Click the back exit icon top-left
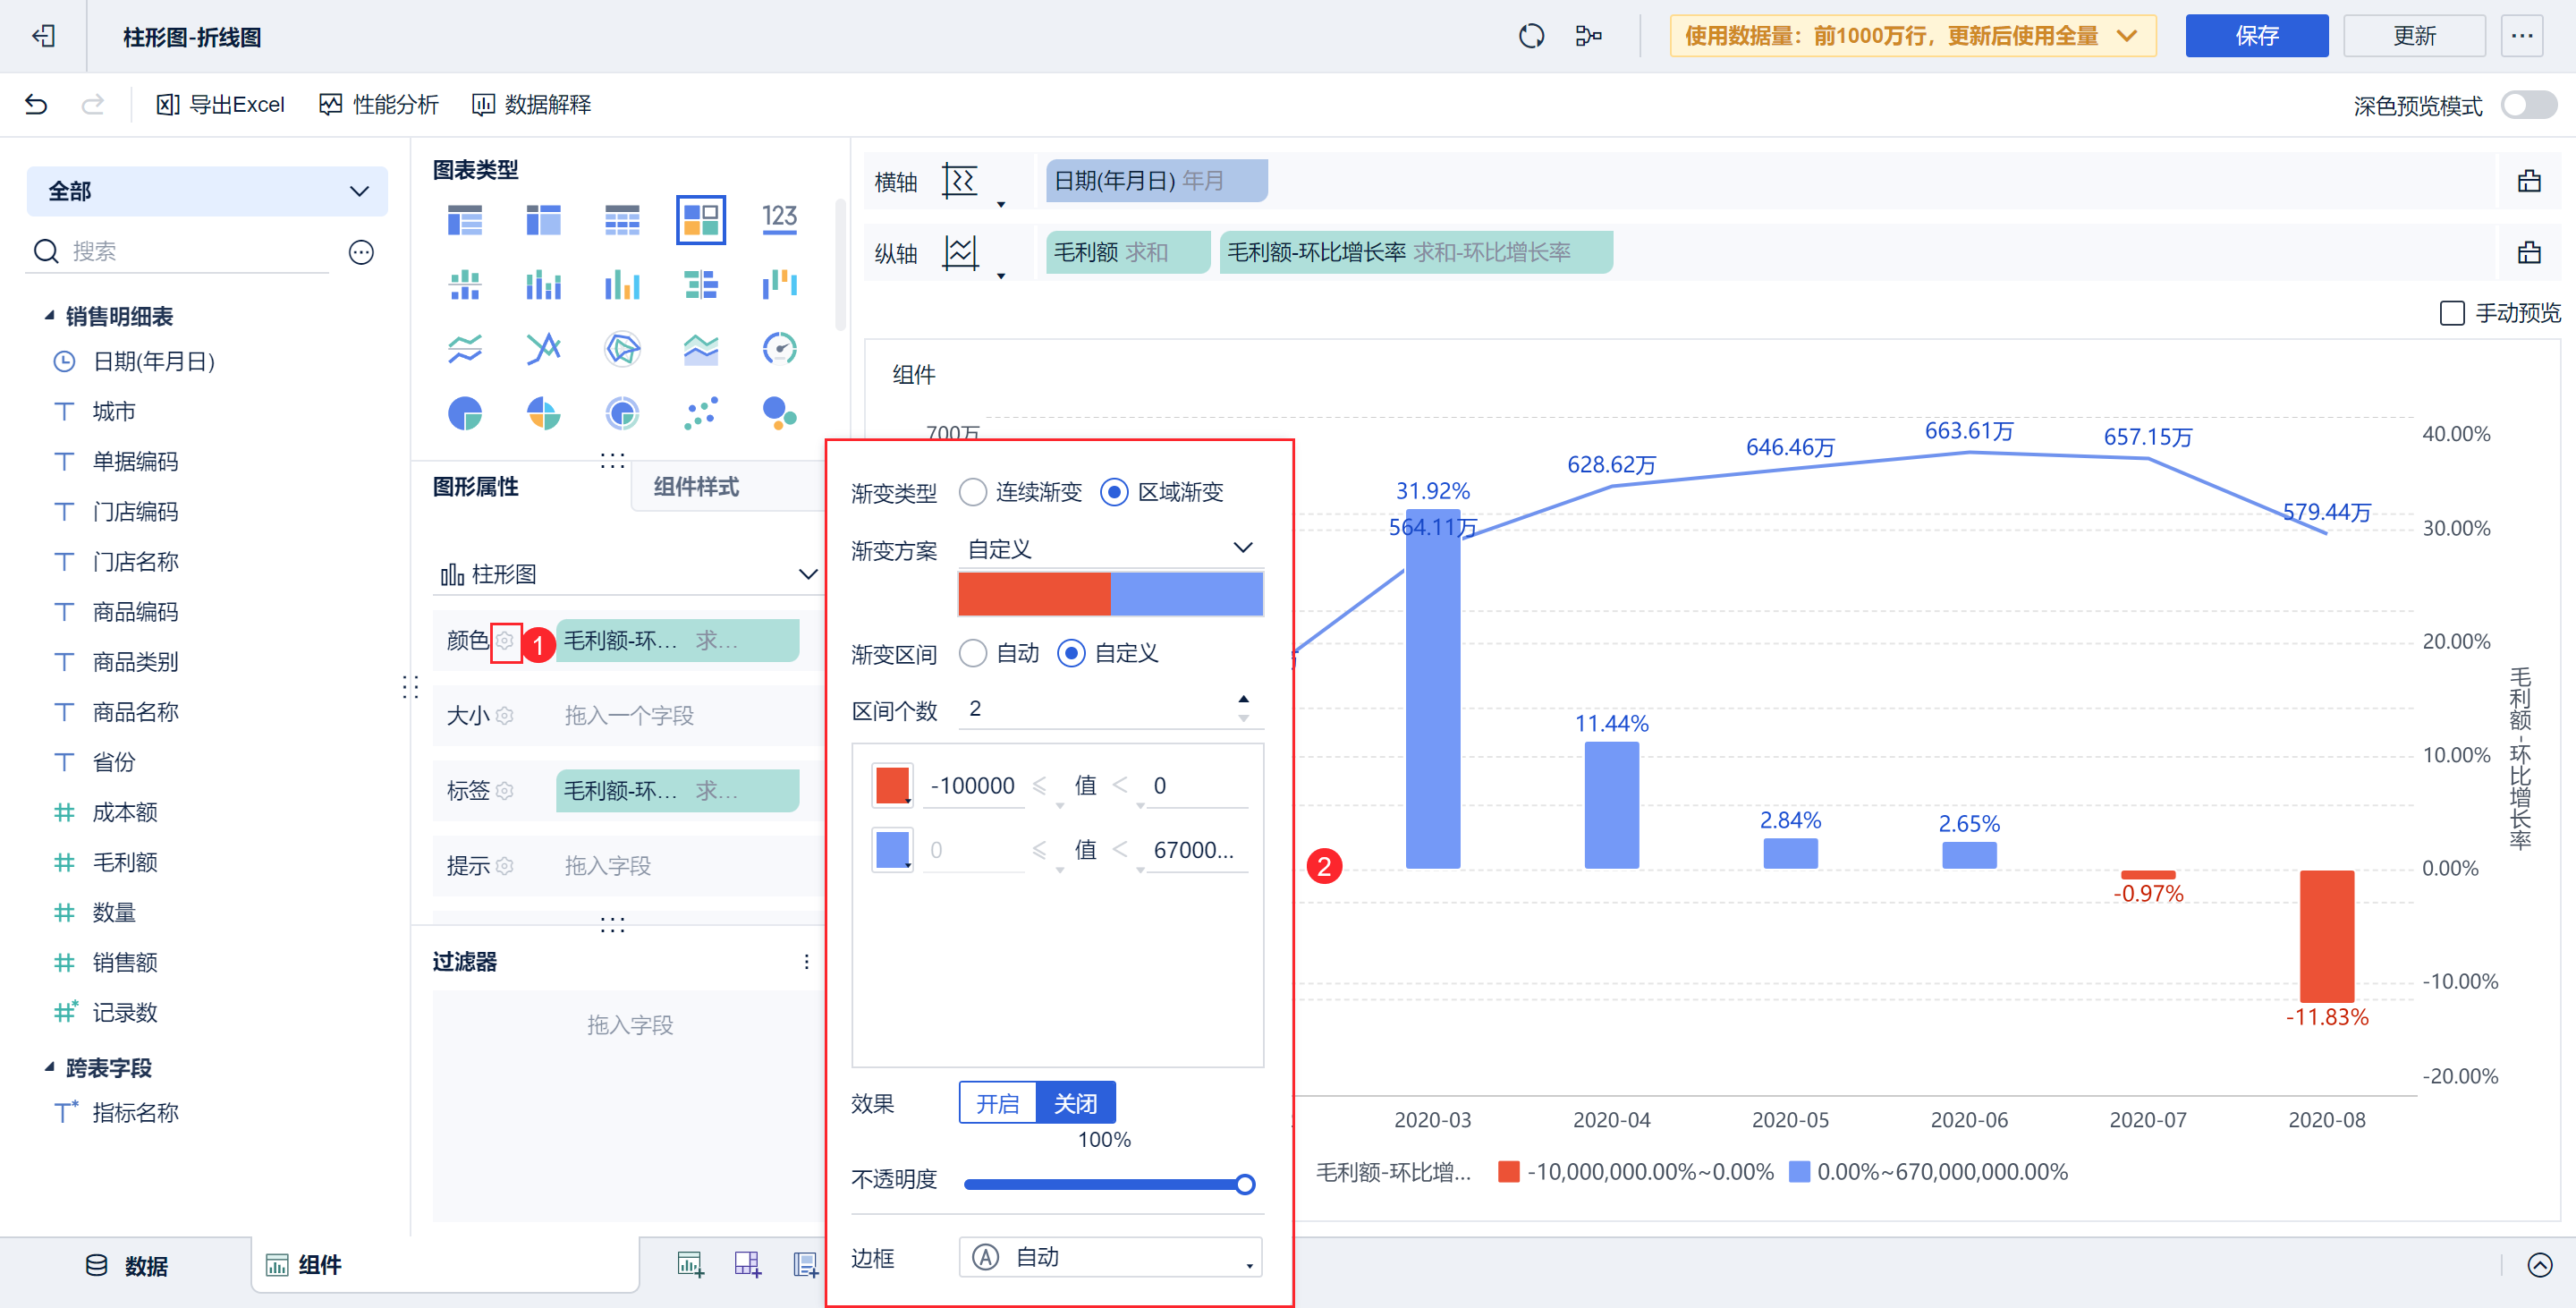The image size is (2576, 1308). pos(43,37)
